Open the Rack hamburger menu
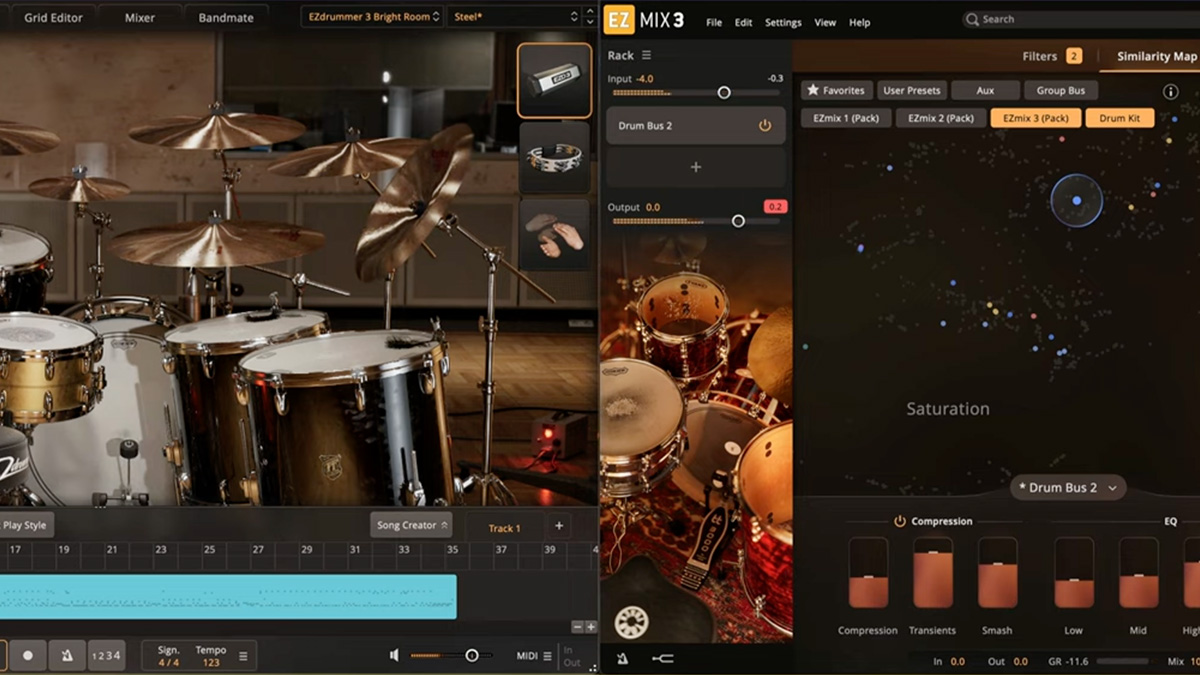Viewport: 1200px width, 675px height. pos(646,55)
